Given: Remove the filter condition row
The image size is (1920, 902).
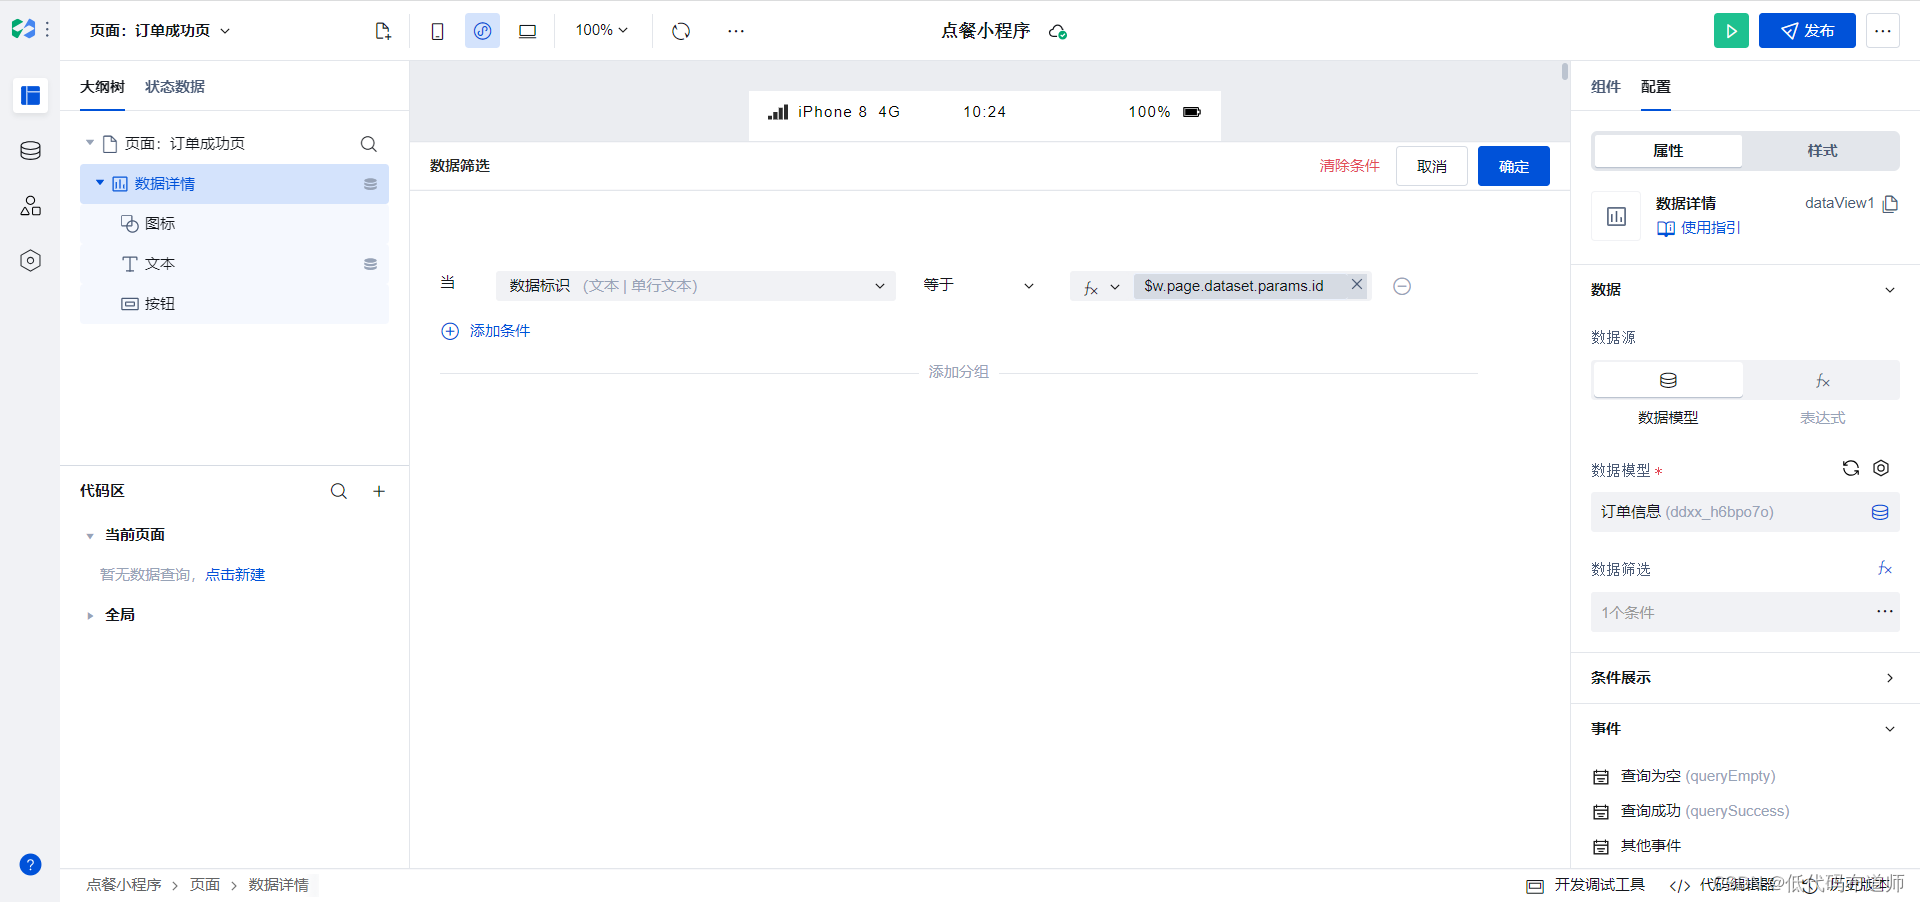Looking at the screenshot, I should 1402,286.
